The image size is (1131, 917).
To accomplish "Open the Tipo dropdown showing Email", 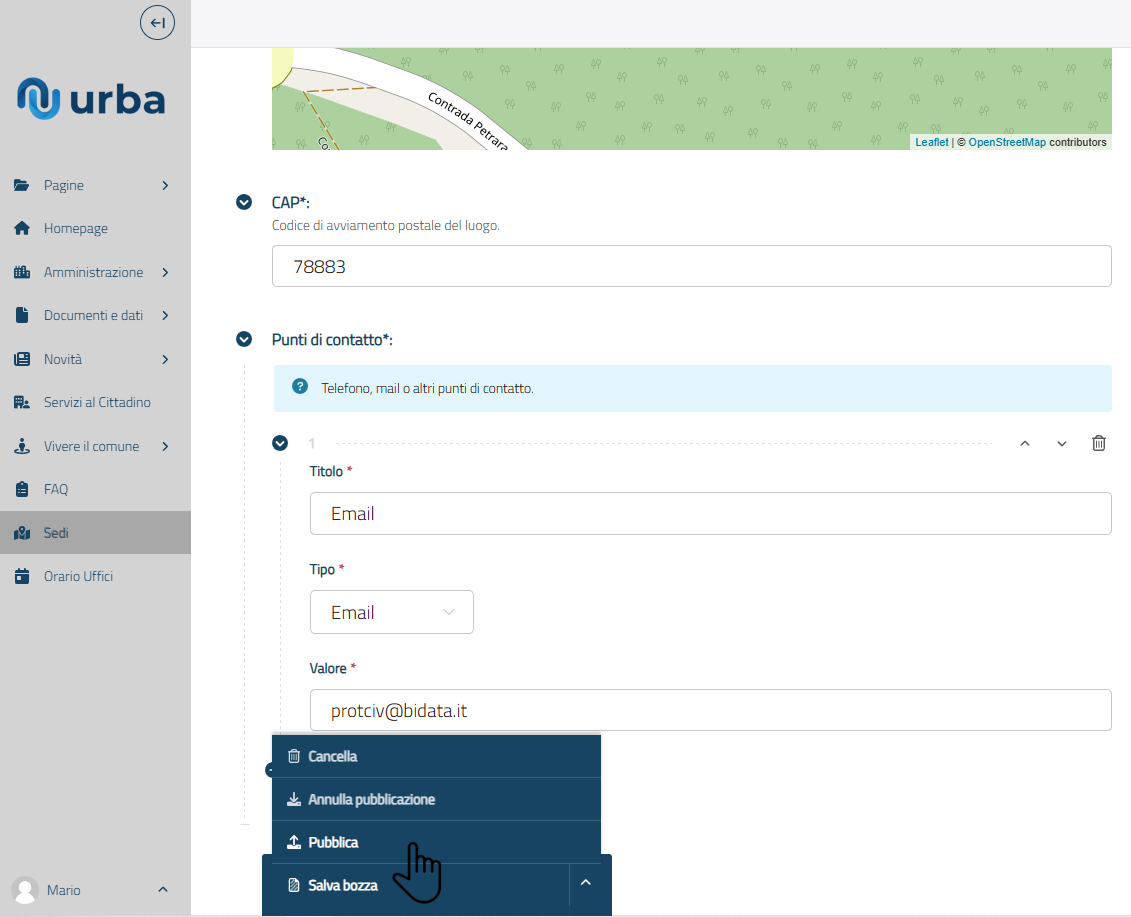I will [391, 612].
